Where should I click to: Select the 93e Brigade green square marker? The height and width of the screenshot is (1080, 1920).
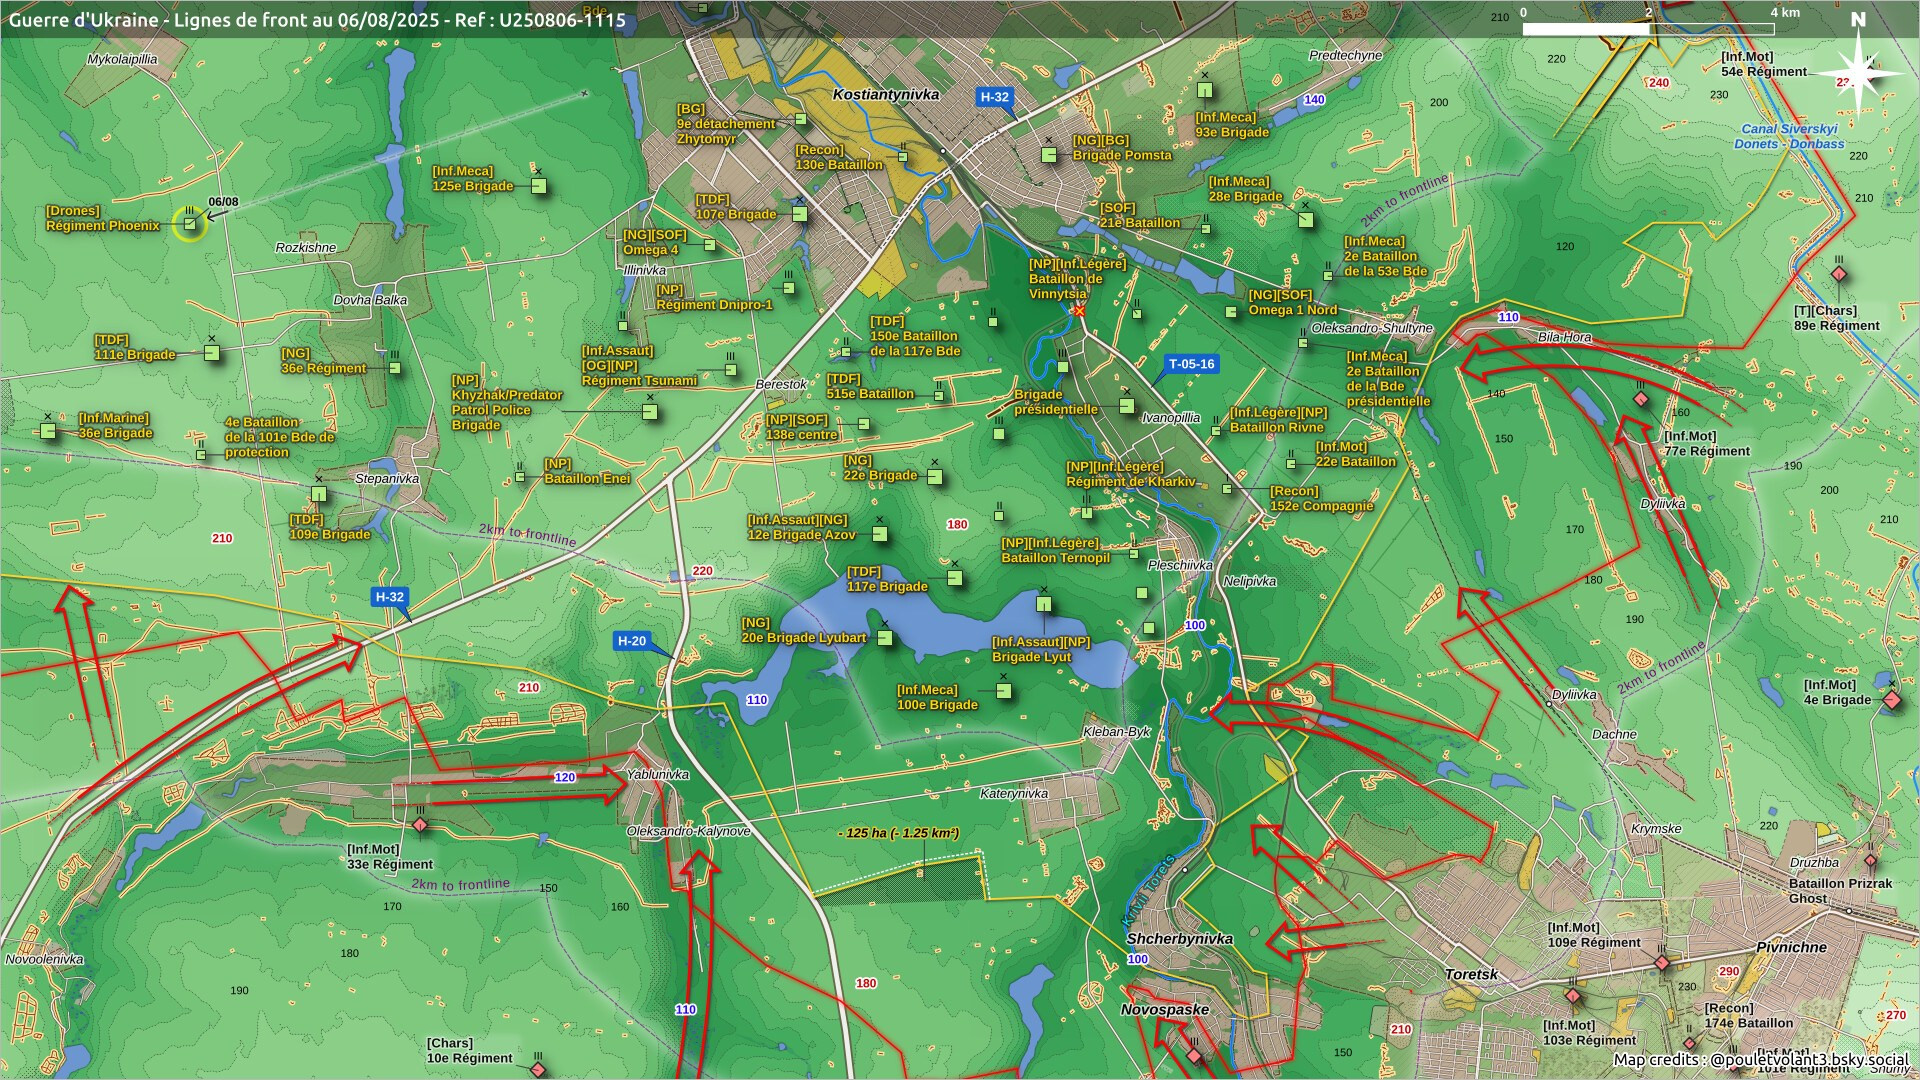[1205, 91]
